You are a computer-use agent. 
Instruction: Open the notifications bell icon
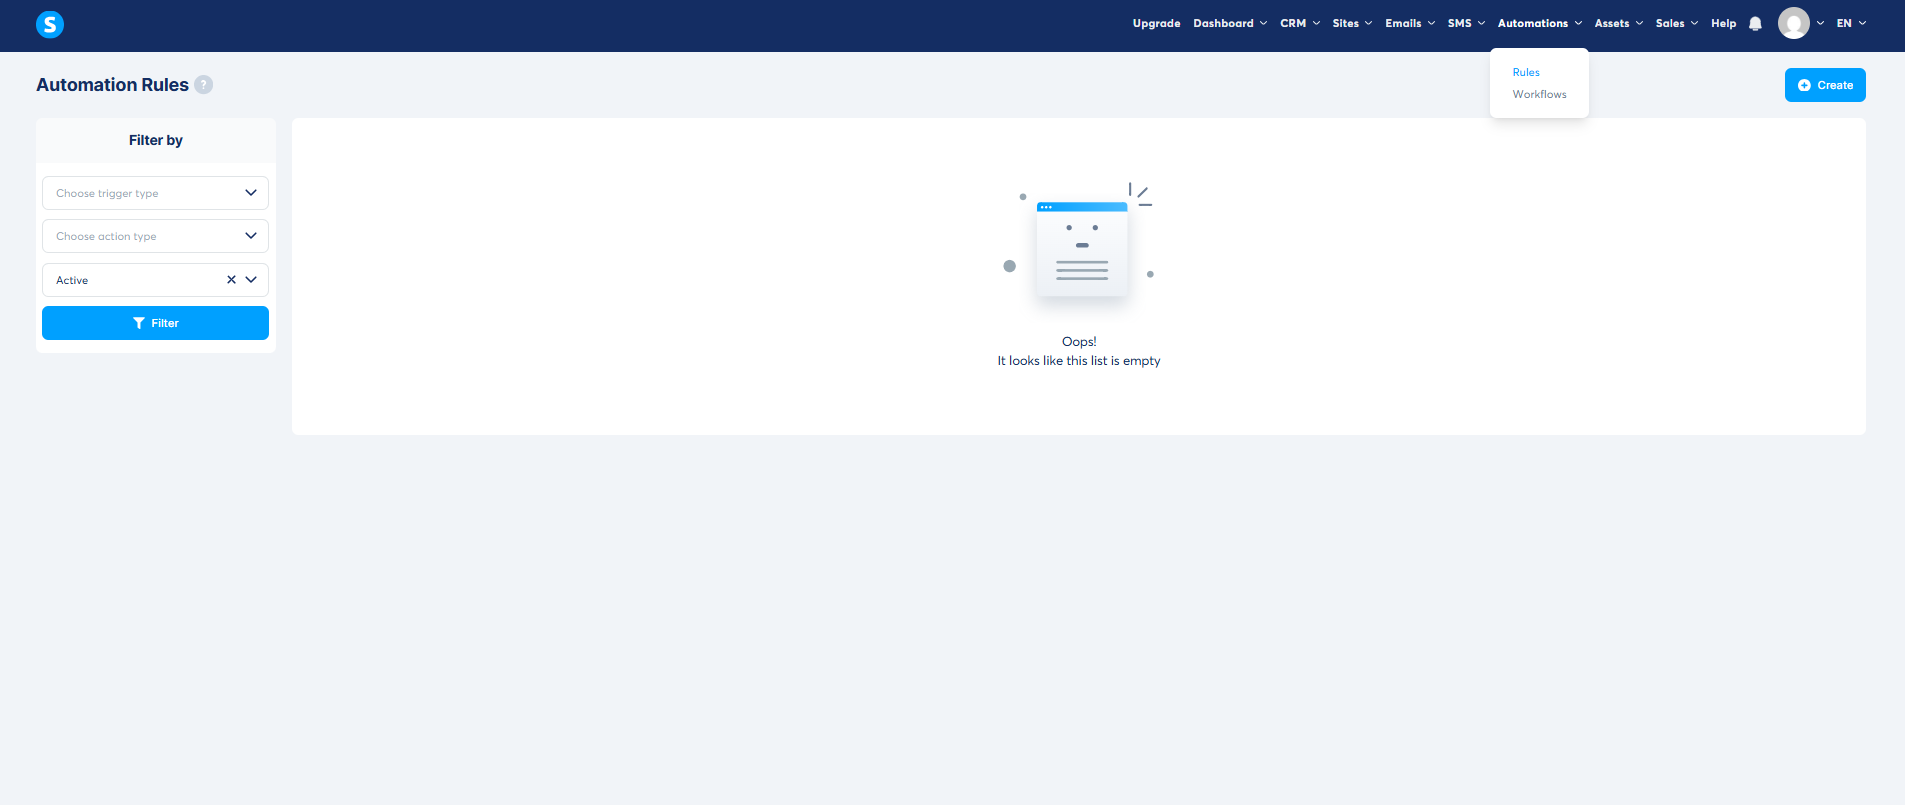click(1755, 24)
